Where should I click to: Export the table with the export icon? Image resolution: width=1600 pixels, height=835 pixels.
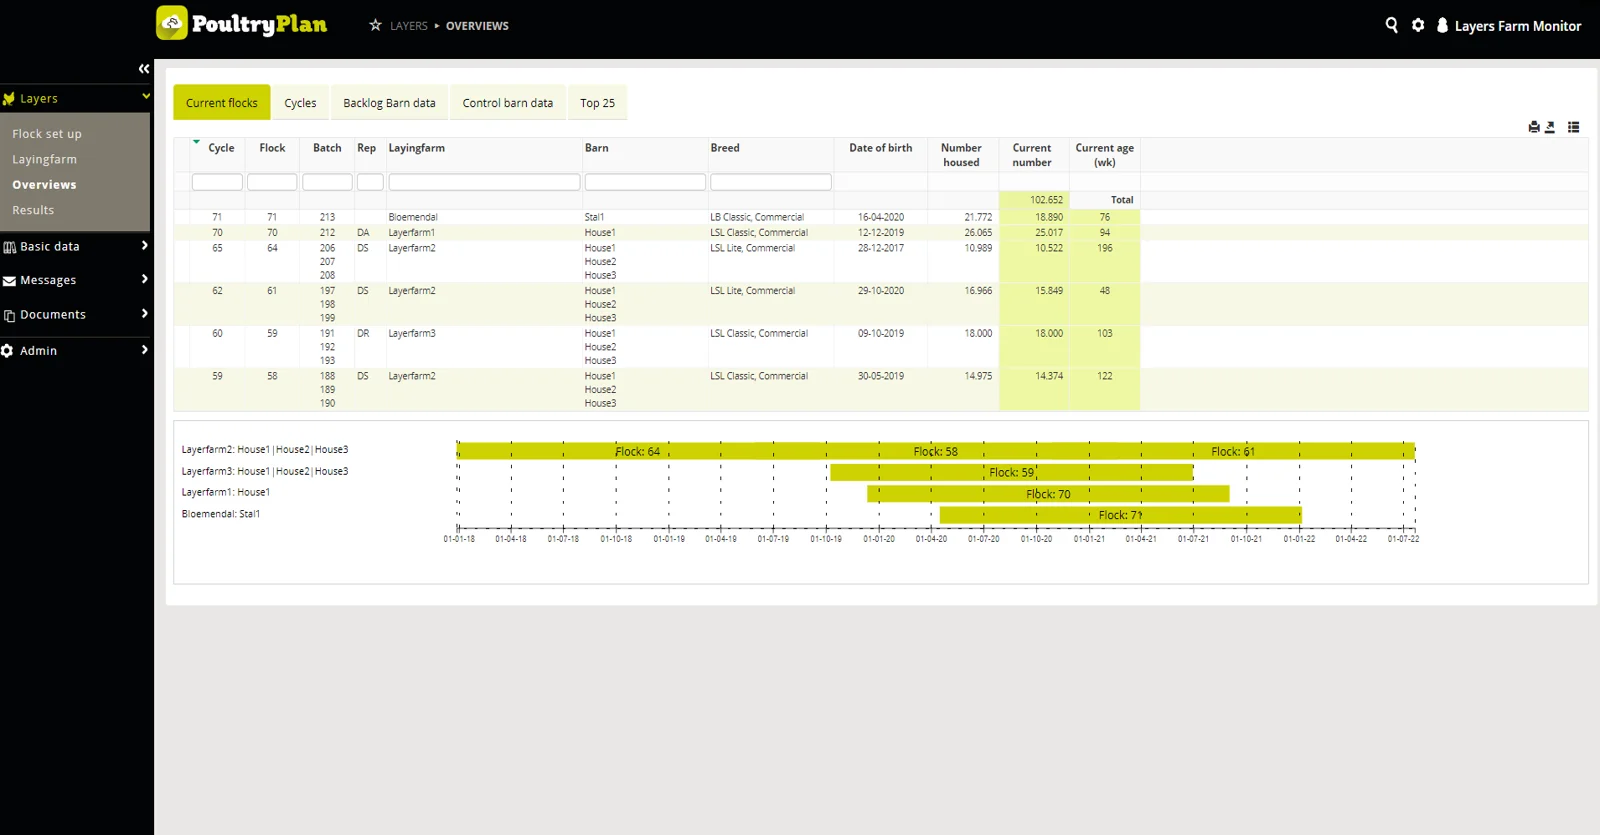1550,127
